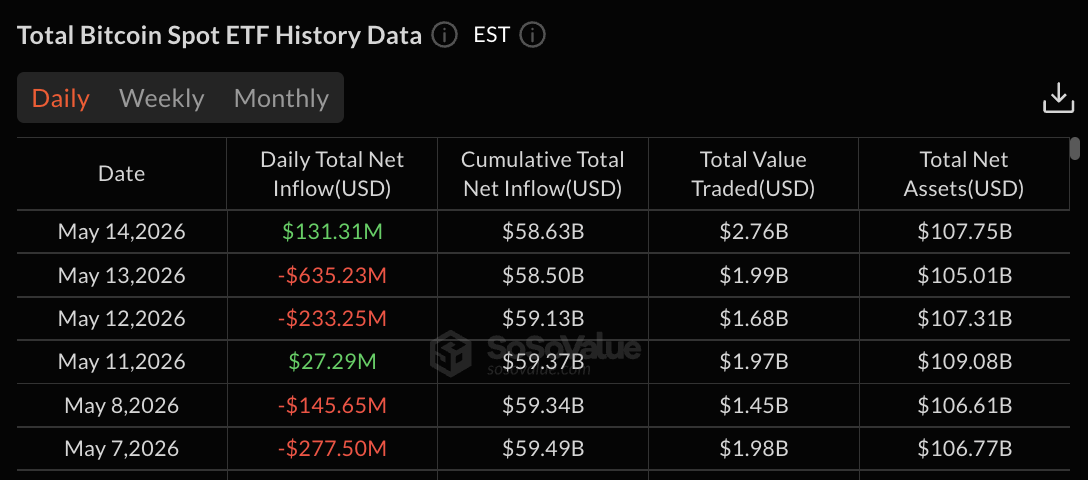Click net assets $107.31B
Screen dimensions: 1088x480
964,318
